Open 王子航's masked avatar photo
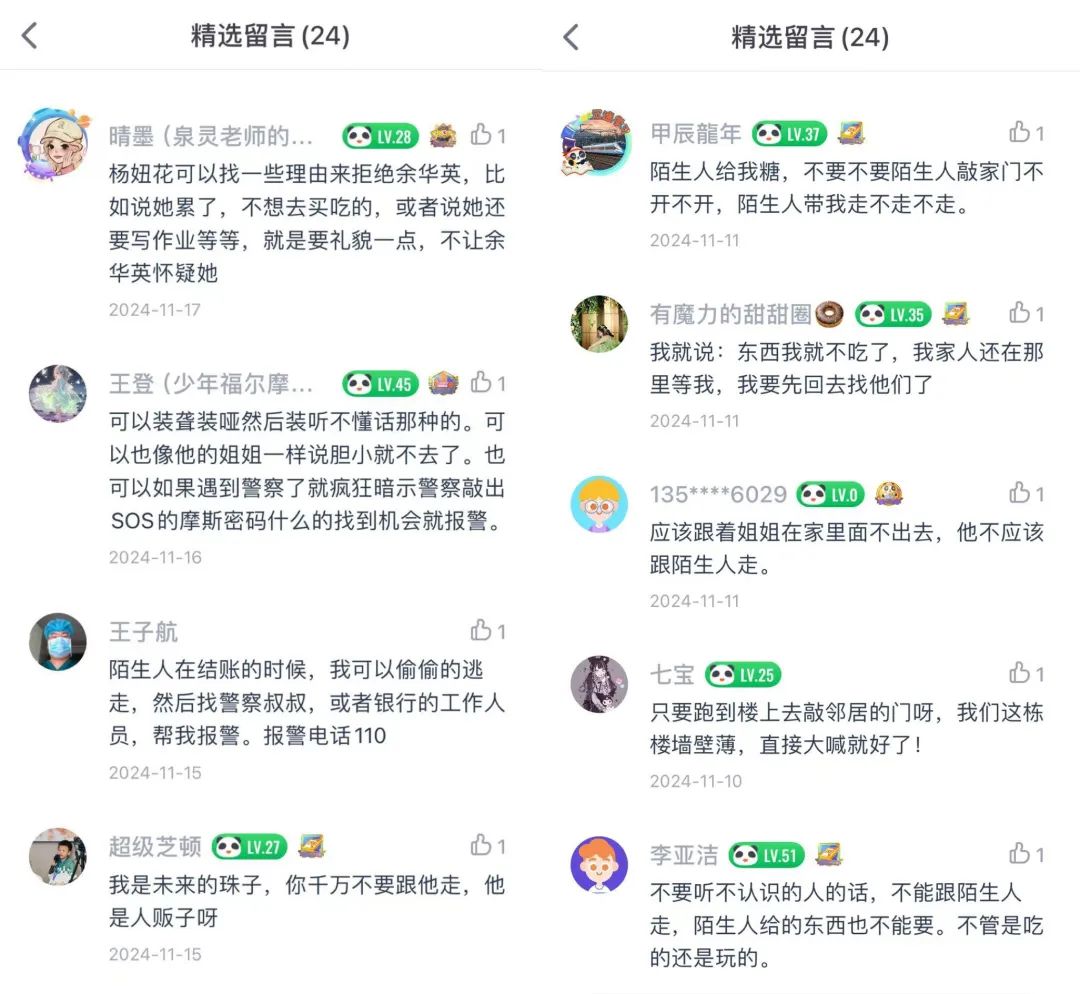 [58, 641]
